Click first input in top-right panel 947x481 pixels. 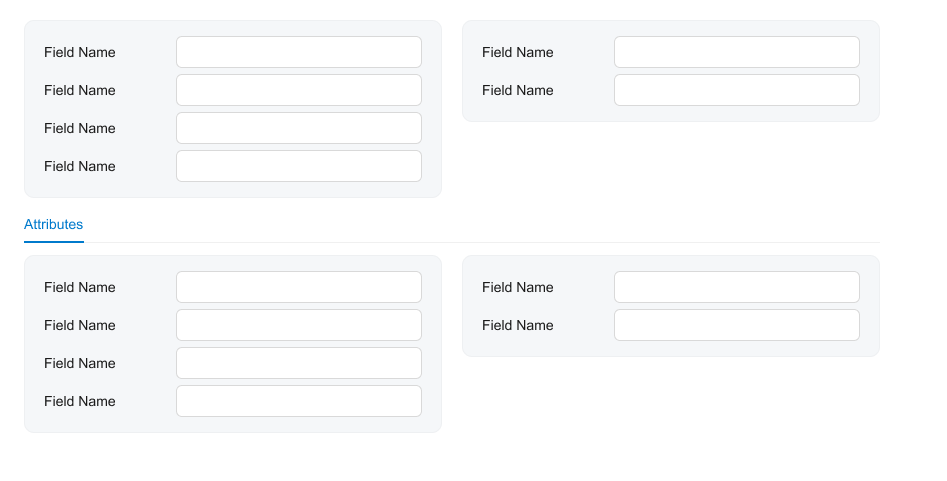tap(736, 52)
